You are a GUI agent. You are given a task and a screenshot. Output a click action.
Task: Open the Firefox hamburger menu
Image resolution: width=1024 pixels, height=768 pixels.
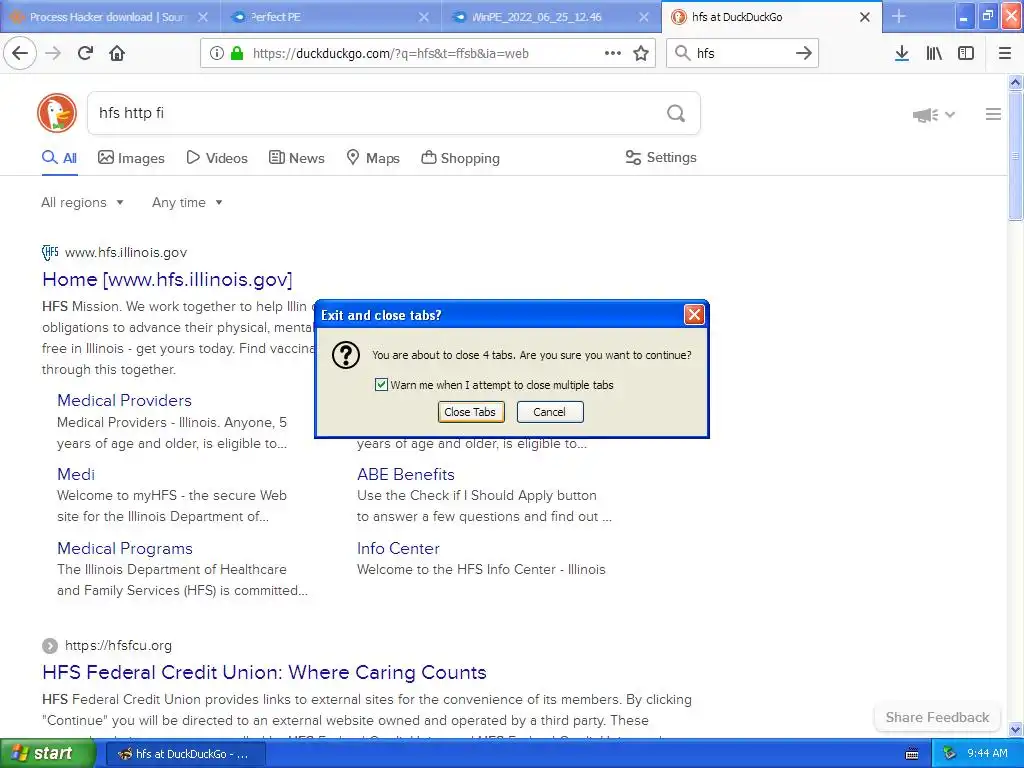1005,53
